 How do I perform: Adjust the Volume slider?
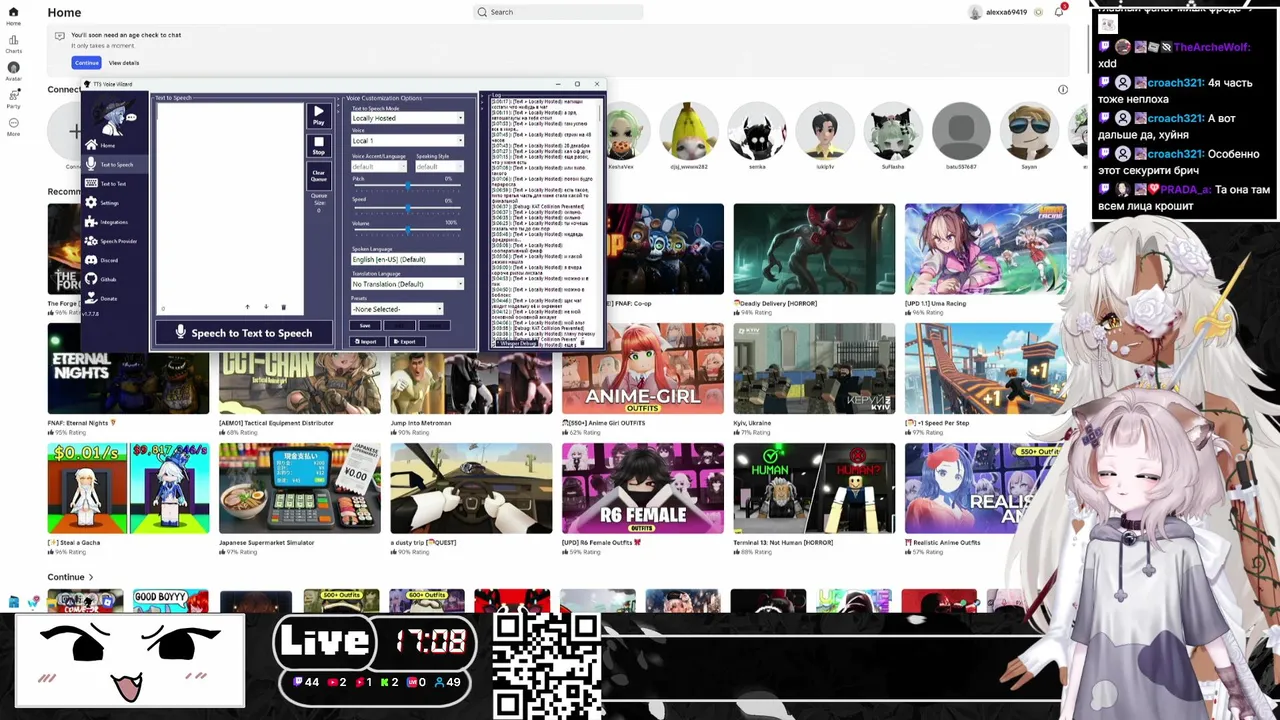[x=407, y=230]
